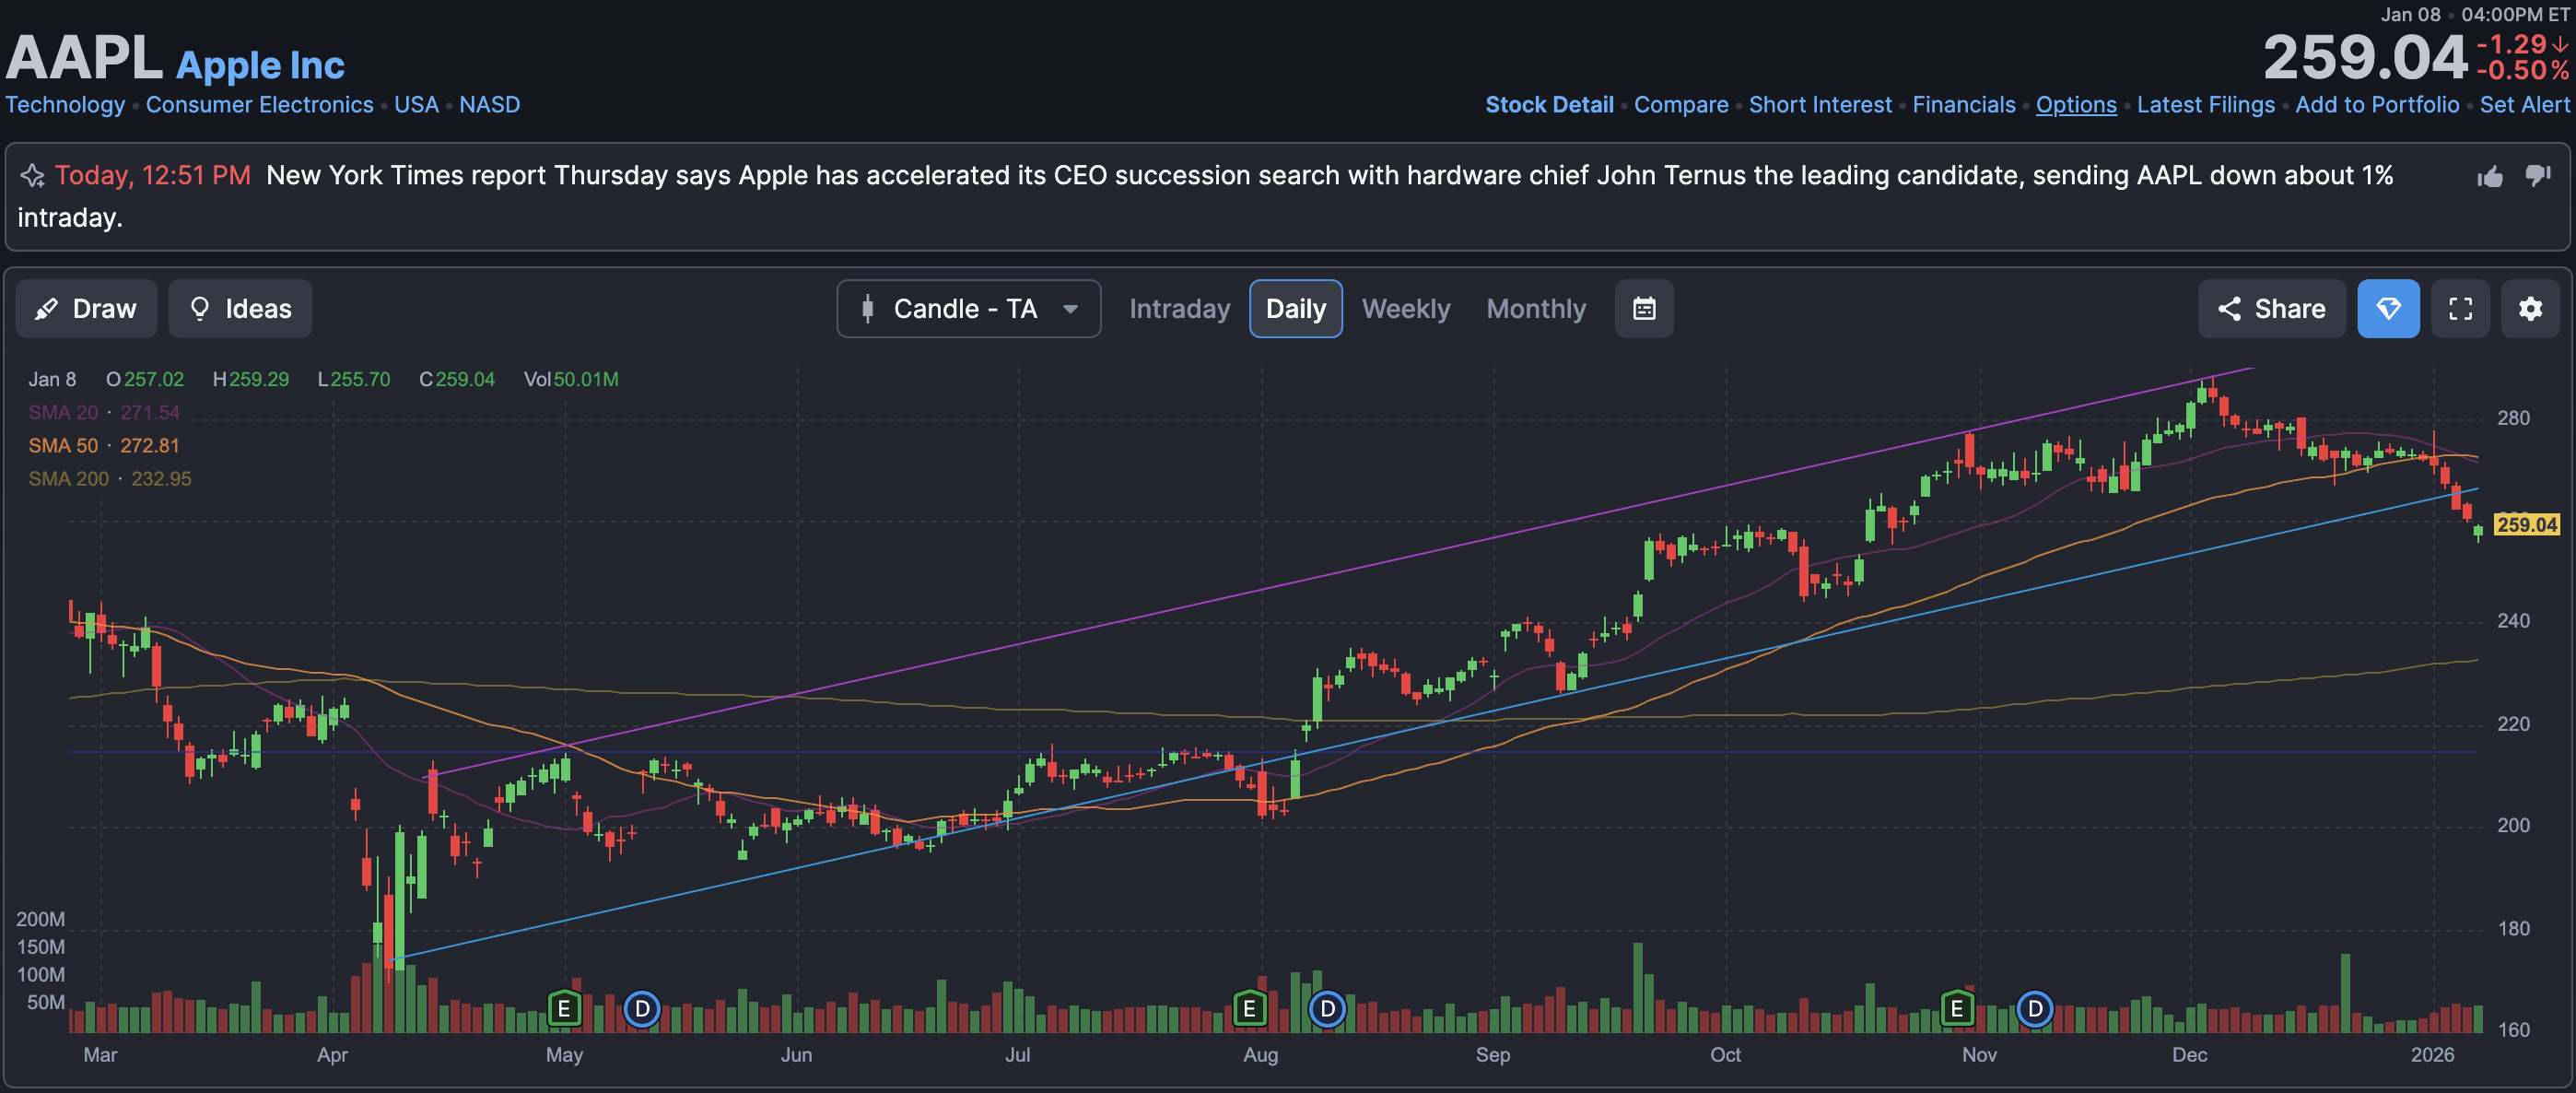Open the Options link

click(2075, 105)
